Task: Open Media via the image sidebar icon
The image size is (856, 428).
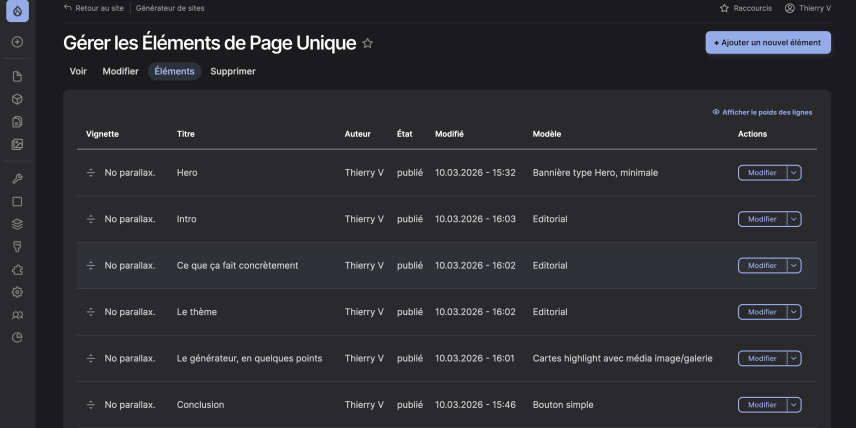Action: tap(17, 145)
